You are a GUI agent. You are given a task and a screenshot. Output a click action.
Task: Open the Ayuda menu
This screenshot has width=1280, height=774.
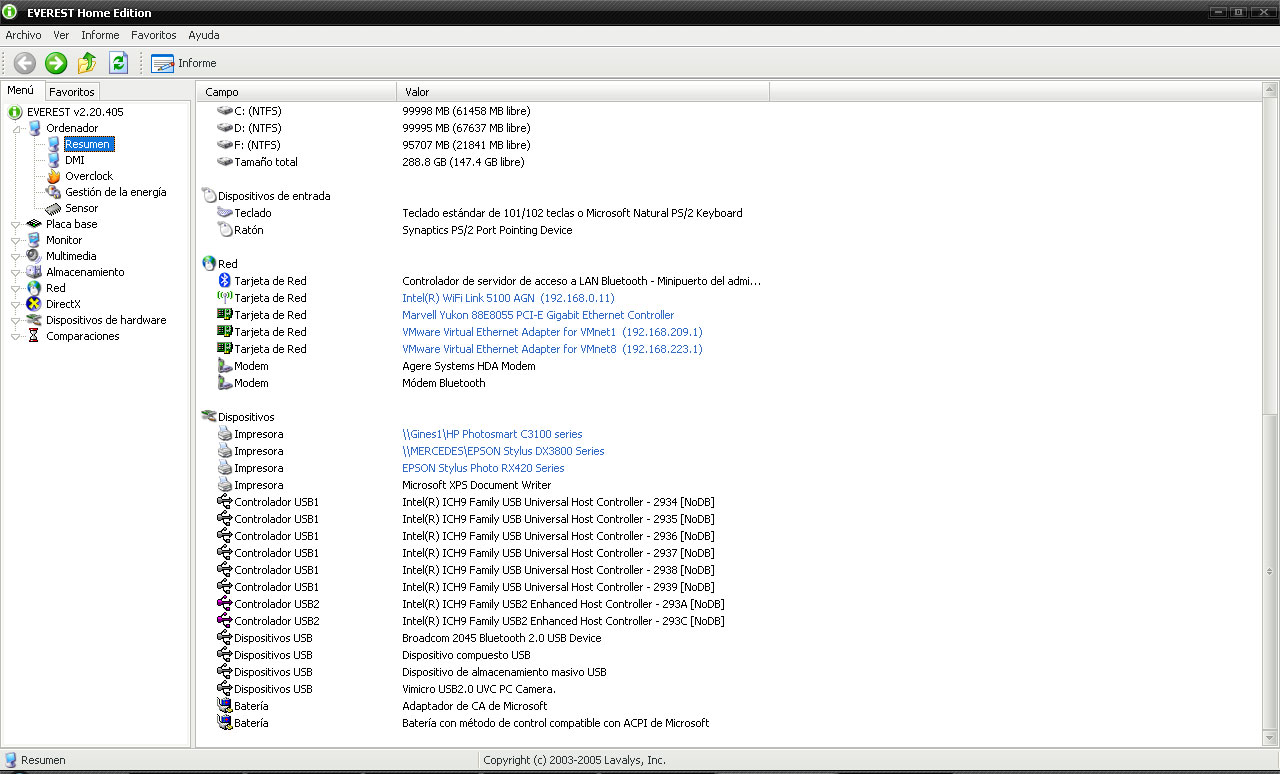tap(204, 35)
